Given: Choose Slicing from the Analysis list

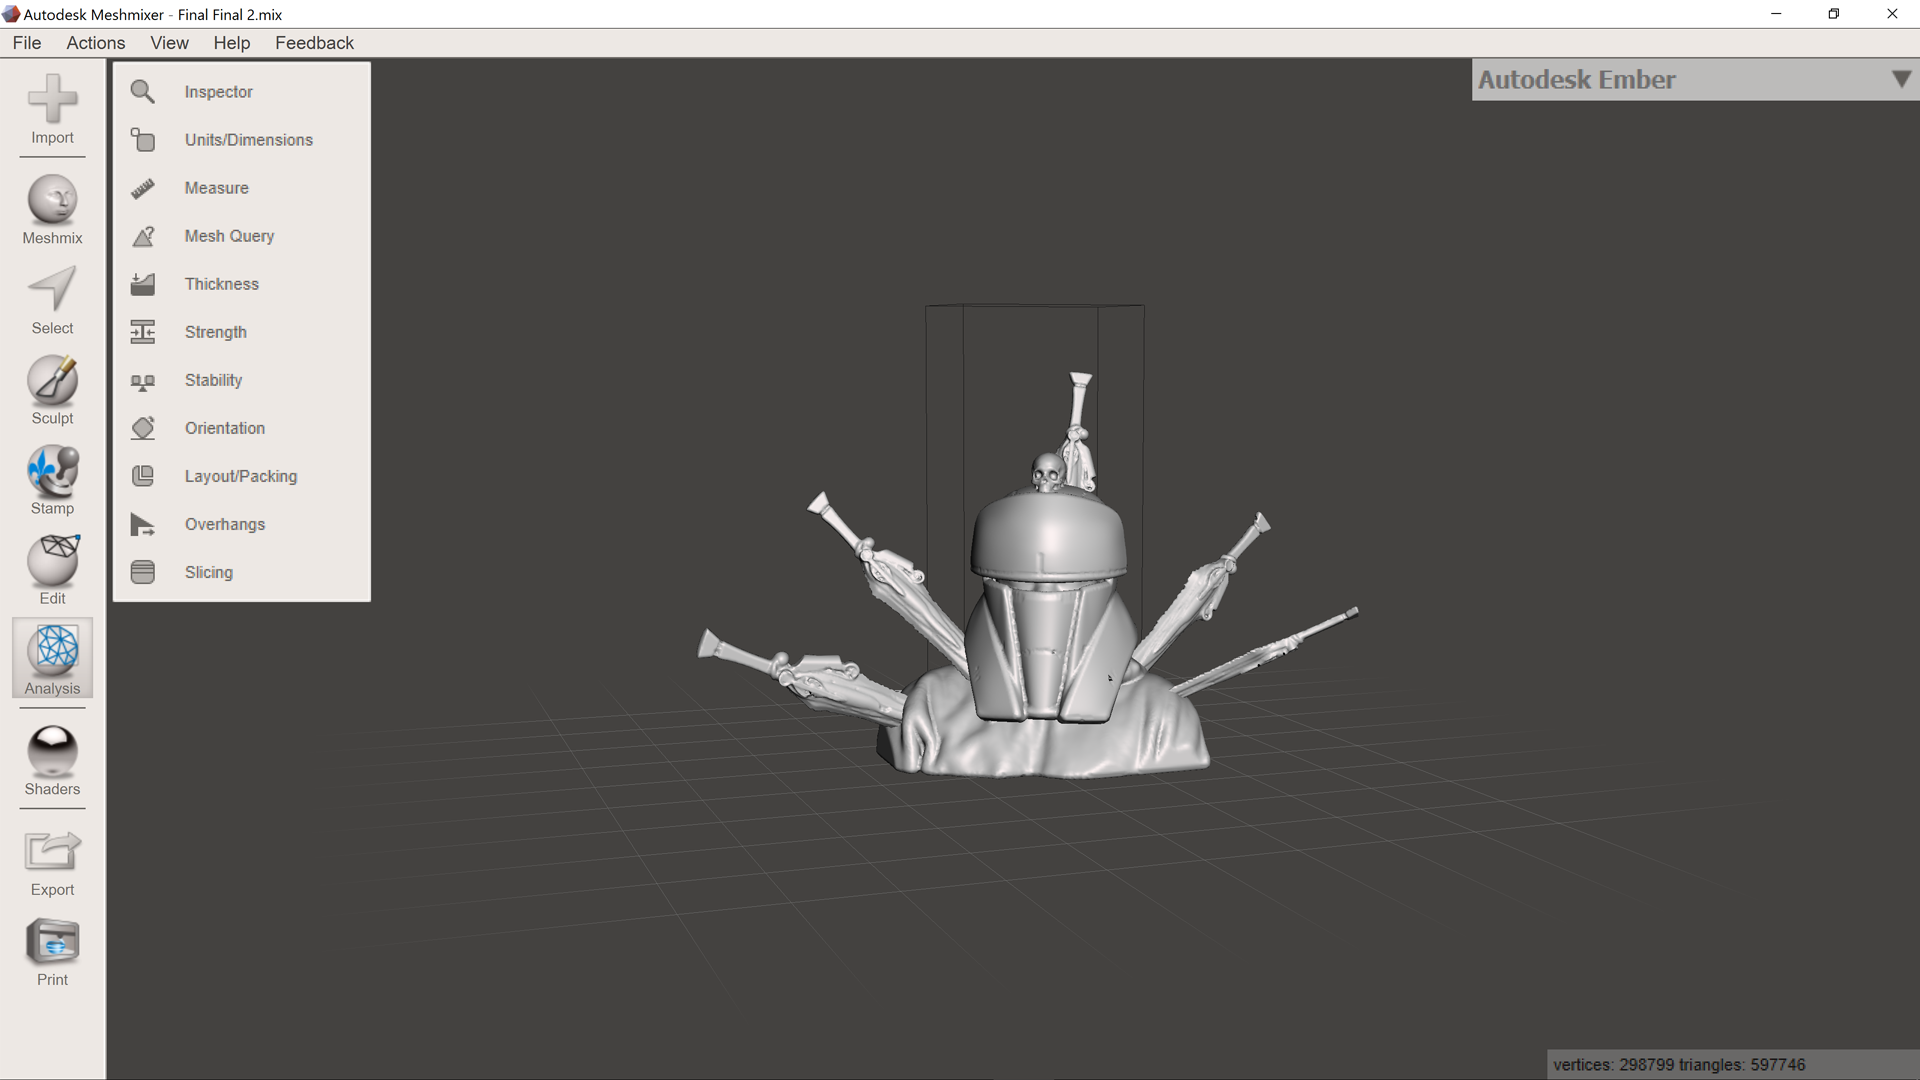Looking at the screenshot, I should [x=208, y=572].
